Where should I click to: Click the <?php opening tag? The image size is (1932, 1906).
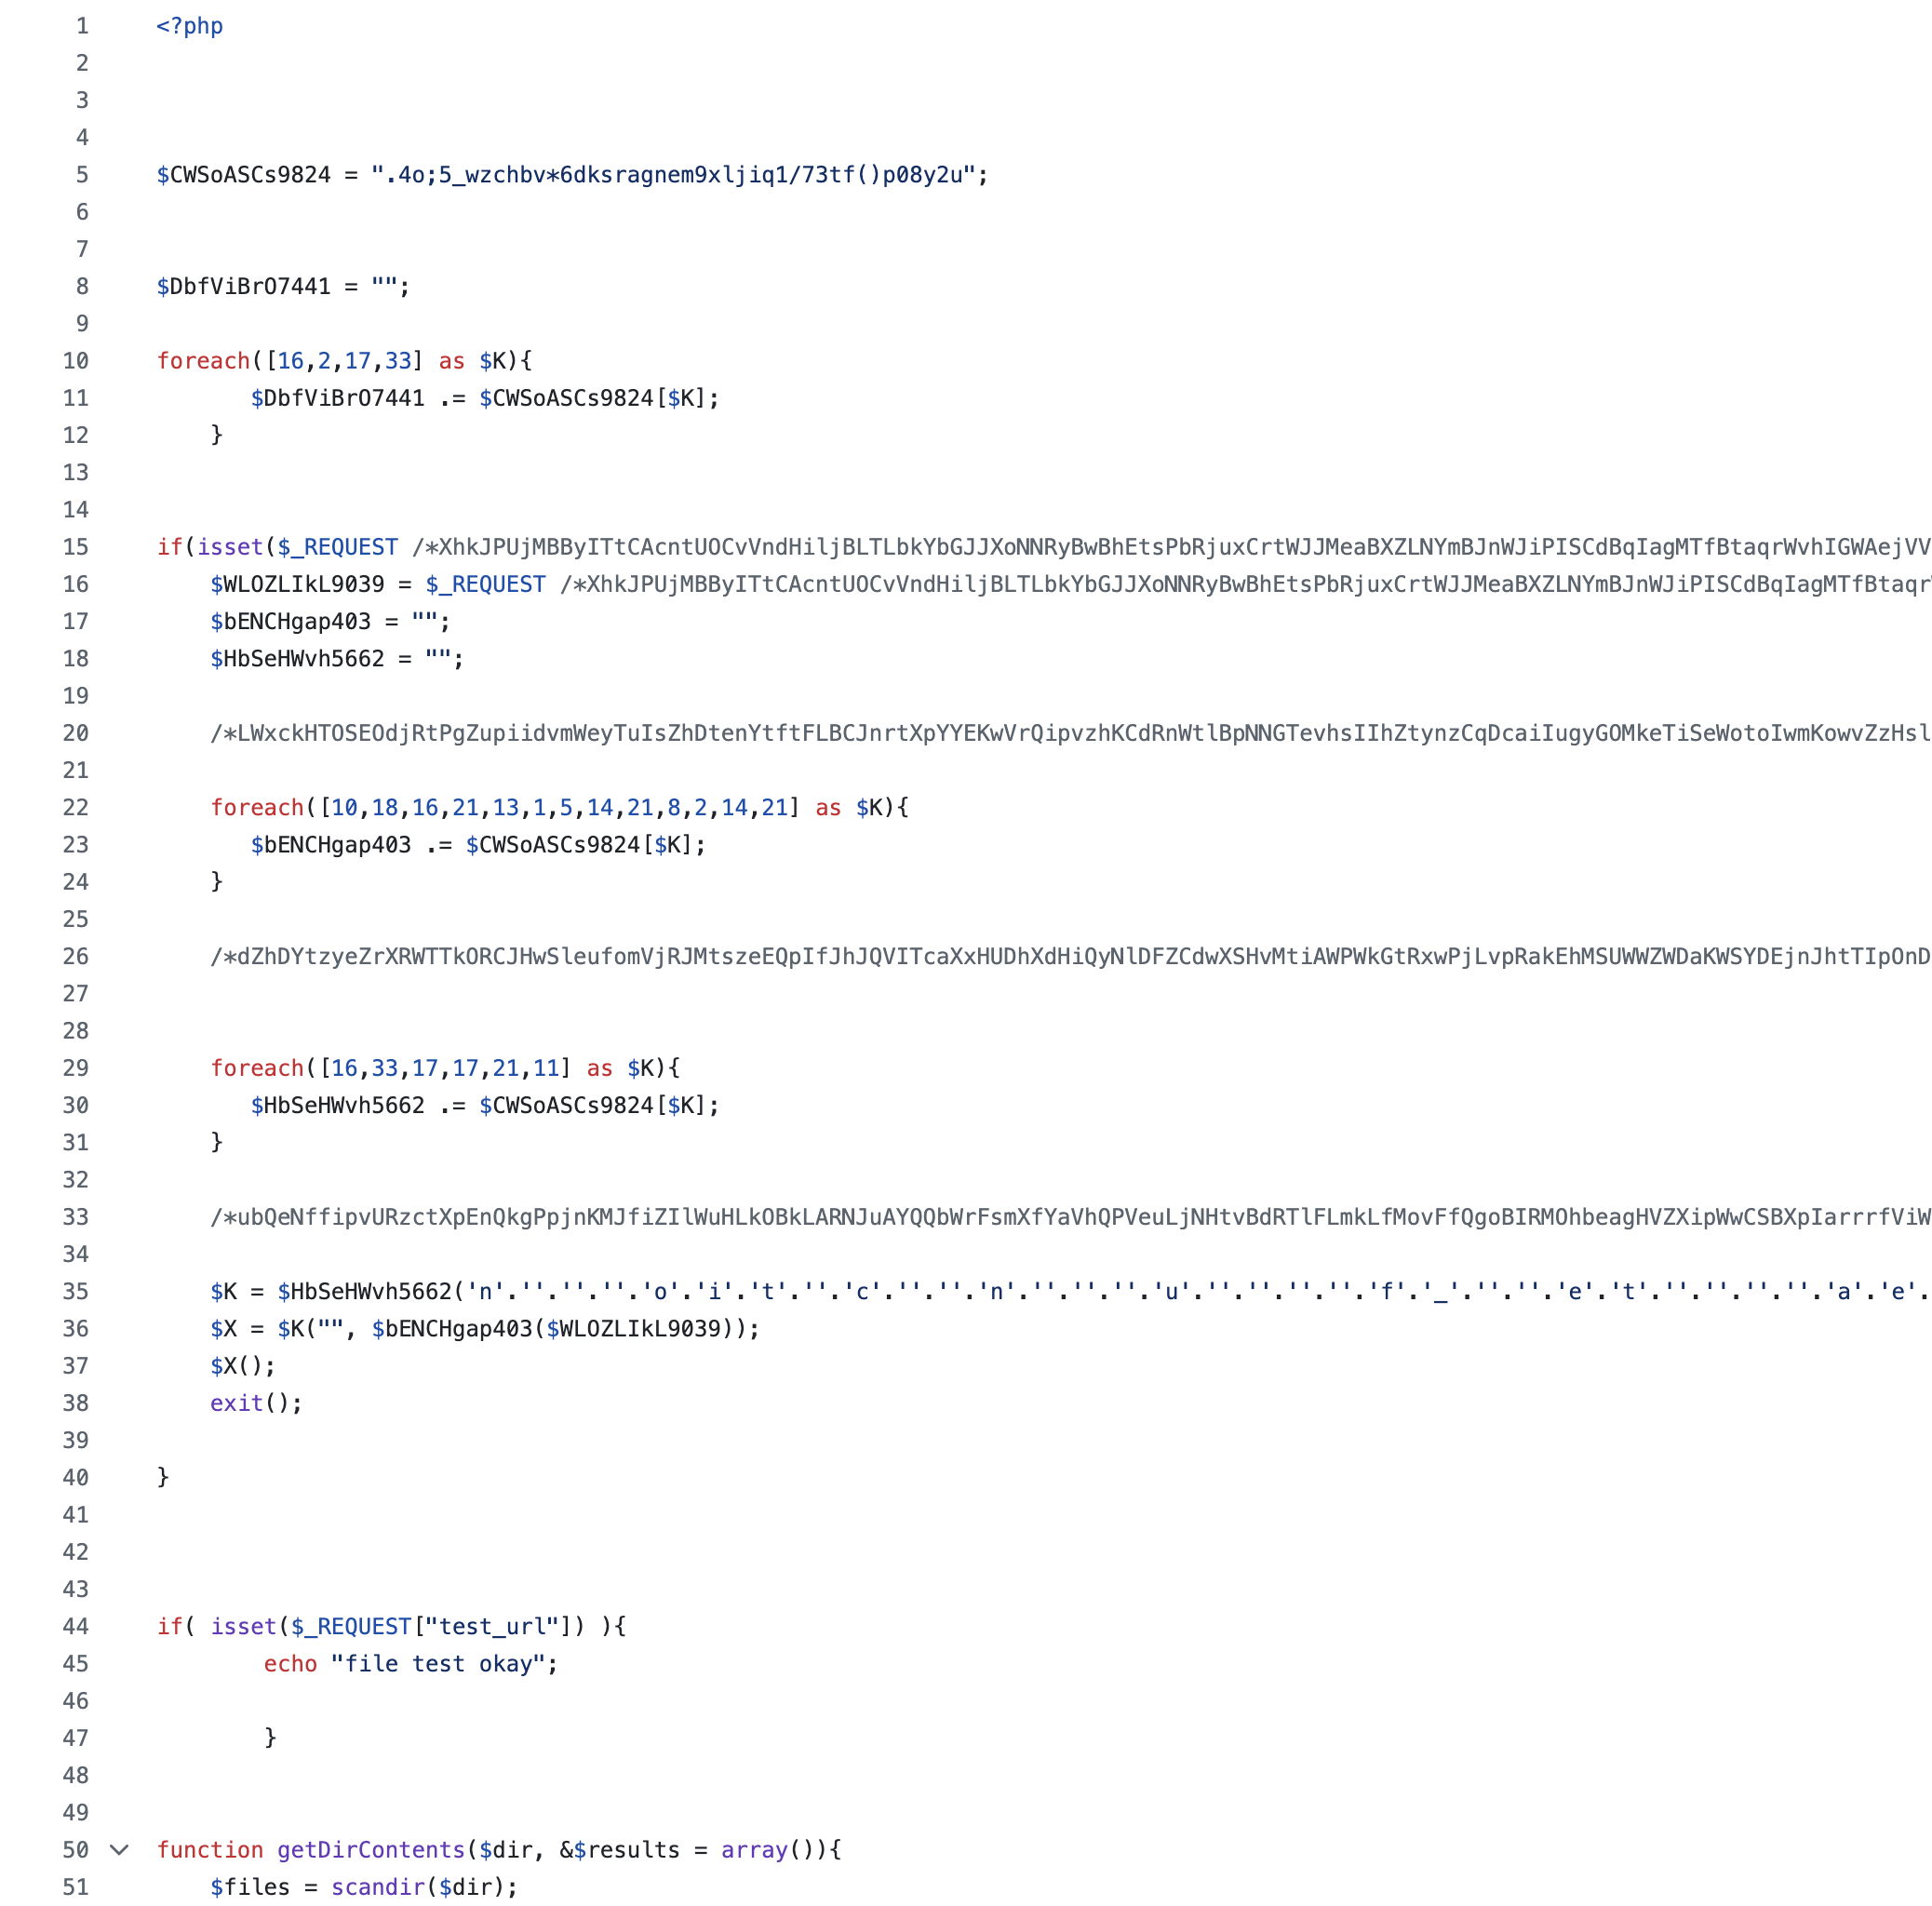point(189,26)
